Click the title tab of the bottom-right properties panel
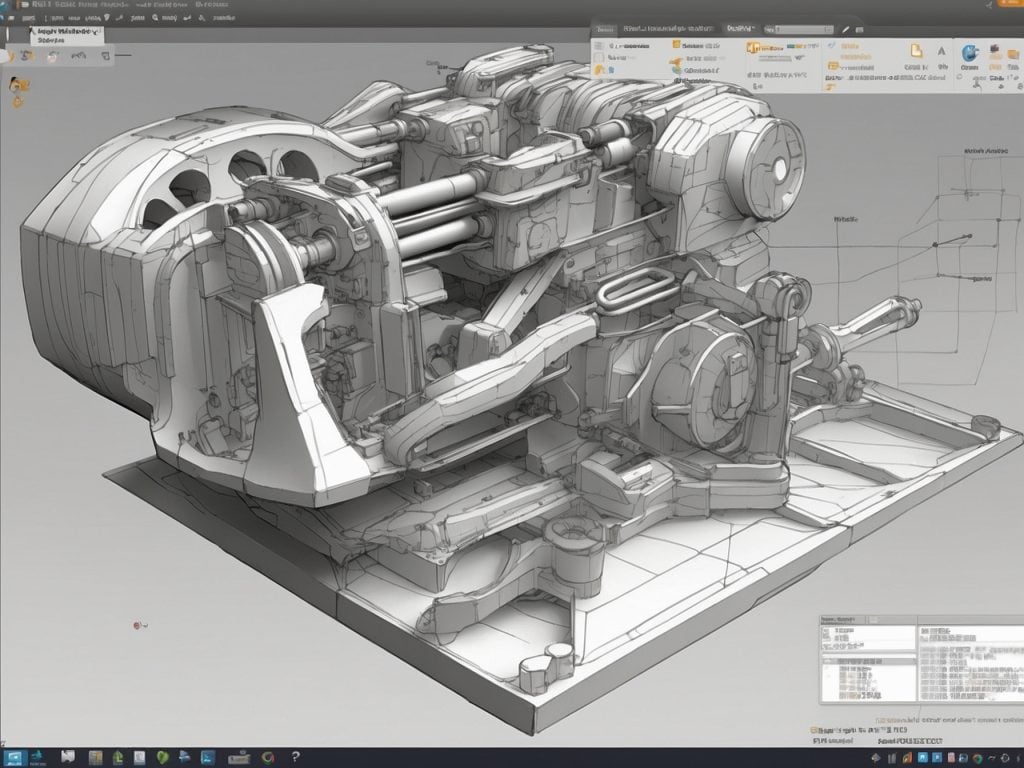 [842, 619]
